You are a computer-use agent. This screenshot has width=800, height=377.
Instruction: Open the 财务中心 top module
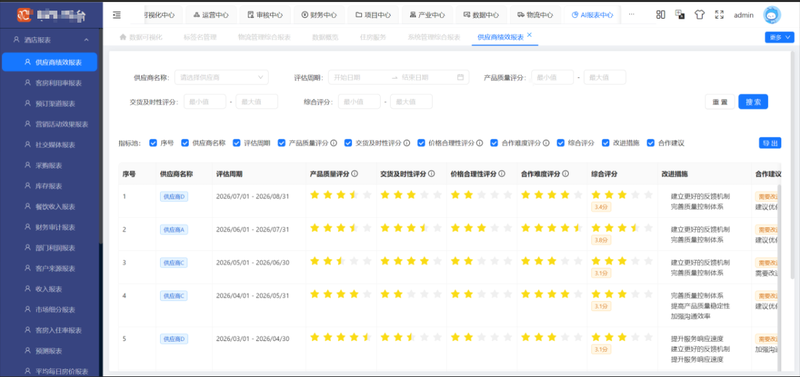(319, 15)
